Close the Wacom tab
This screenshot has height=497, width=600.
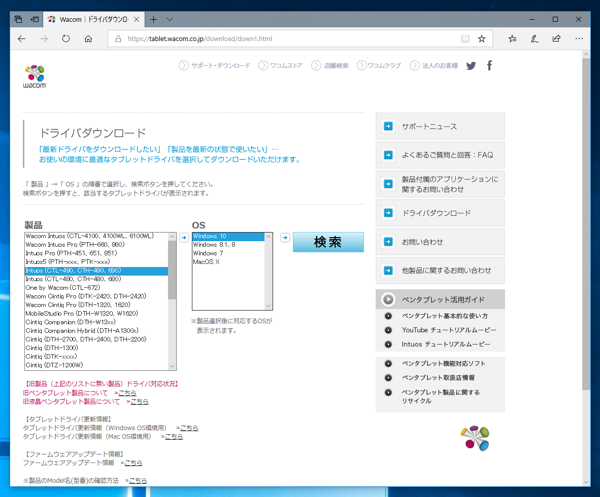coord(136,19)
